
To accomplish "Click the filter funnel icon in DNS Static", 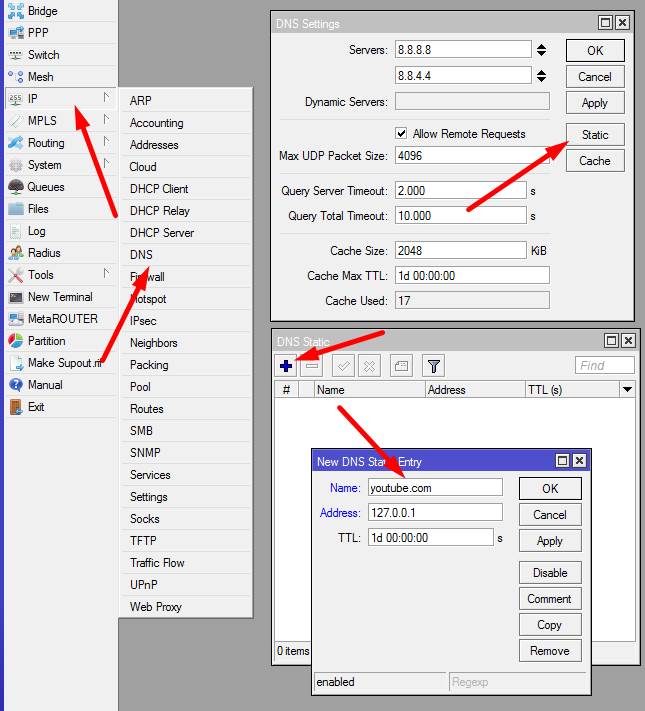I will tap(432, 366).
